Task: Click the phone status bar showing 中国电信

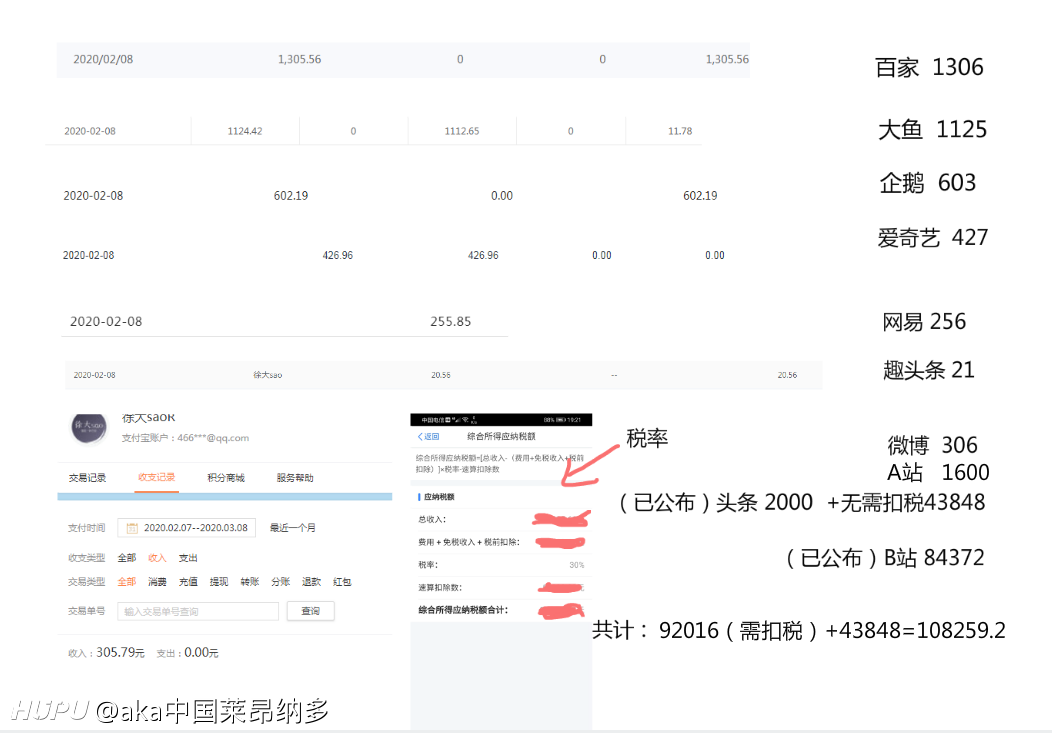Action: coord(501,420)
